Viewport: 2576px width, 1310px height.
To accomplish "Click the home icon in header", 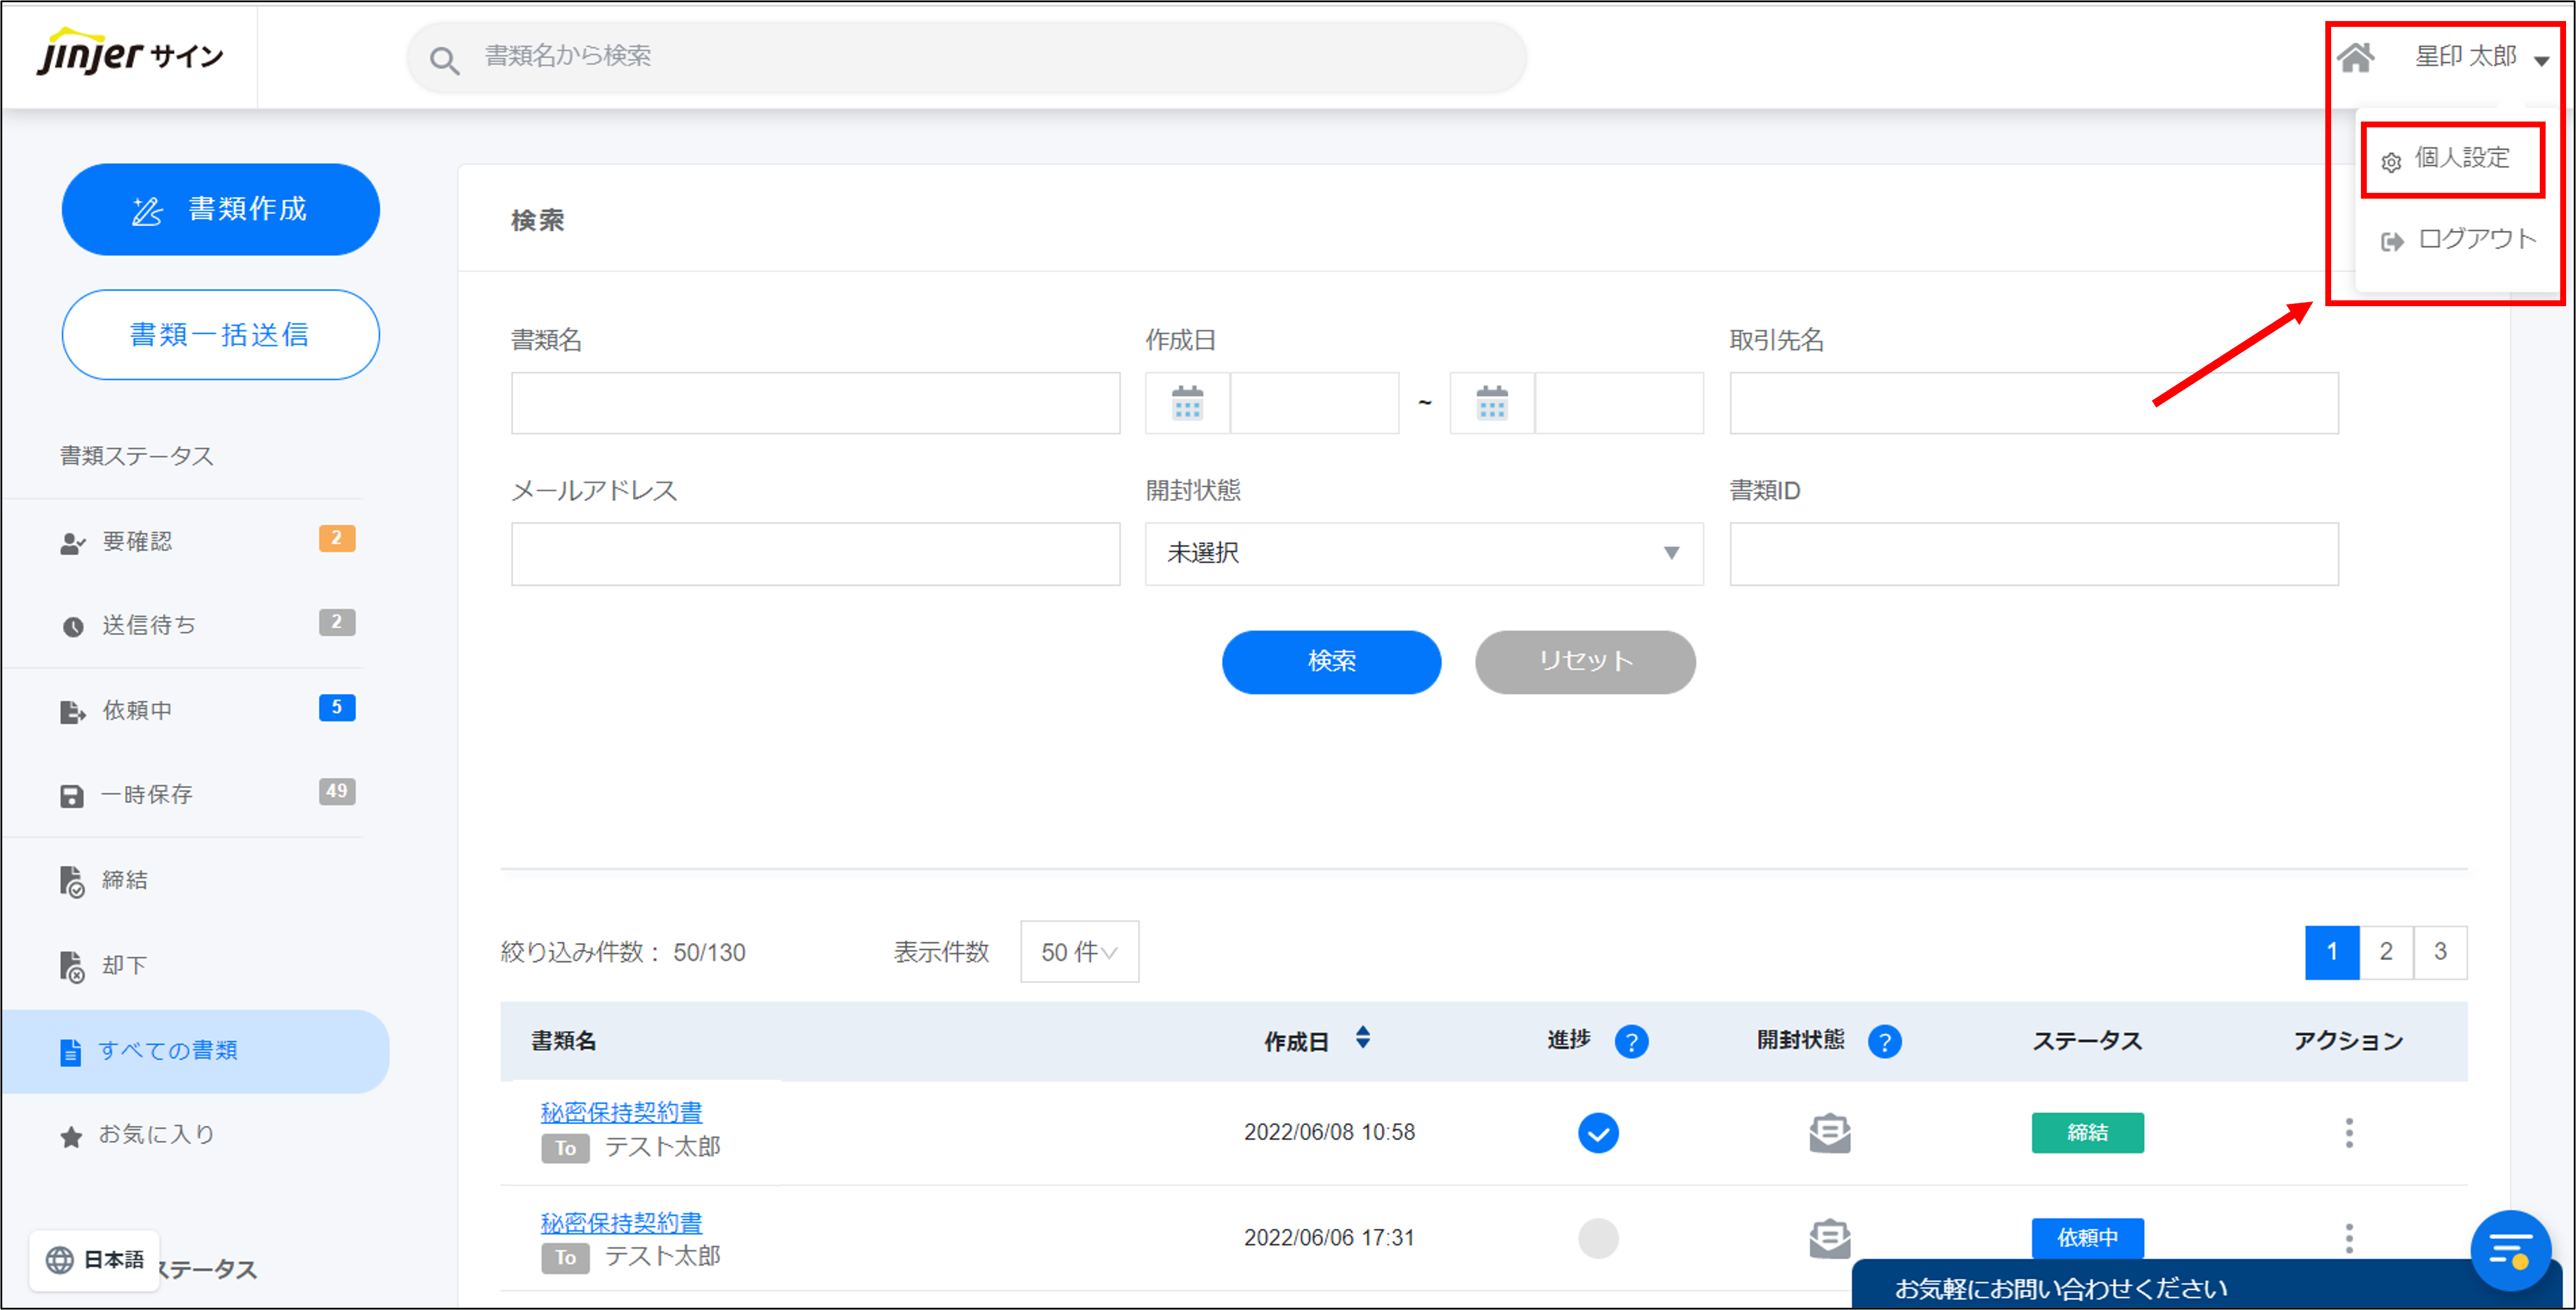I will [x=2355, y=57].
